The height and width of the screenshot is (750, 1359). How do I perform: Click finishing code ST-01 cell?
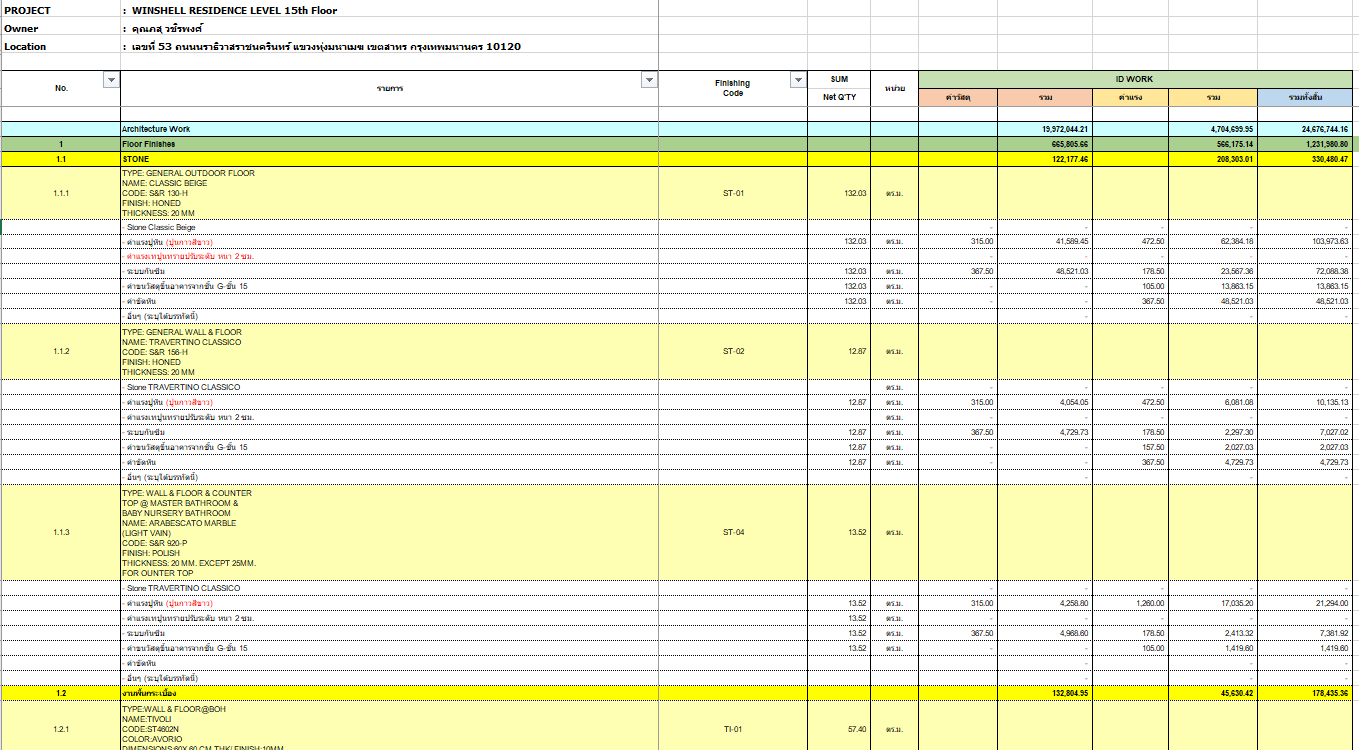[733, 193]
